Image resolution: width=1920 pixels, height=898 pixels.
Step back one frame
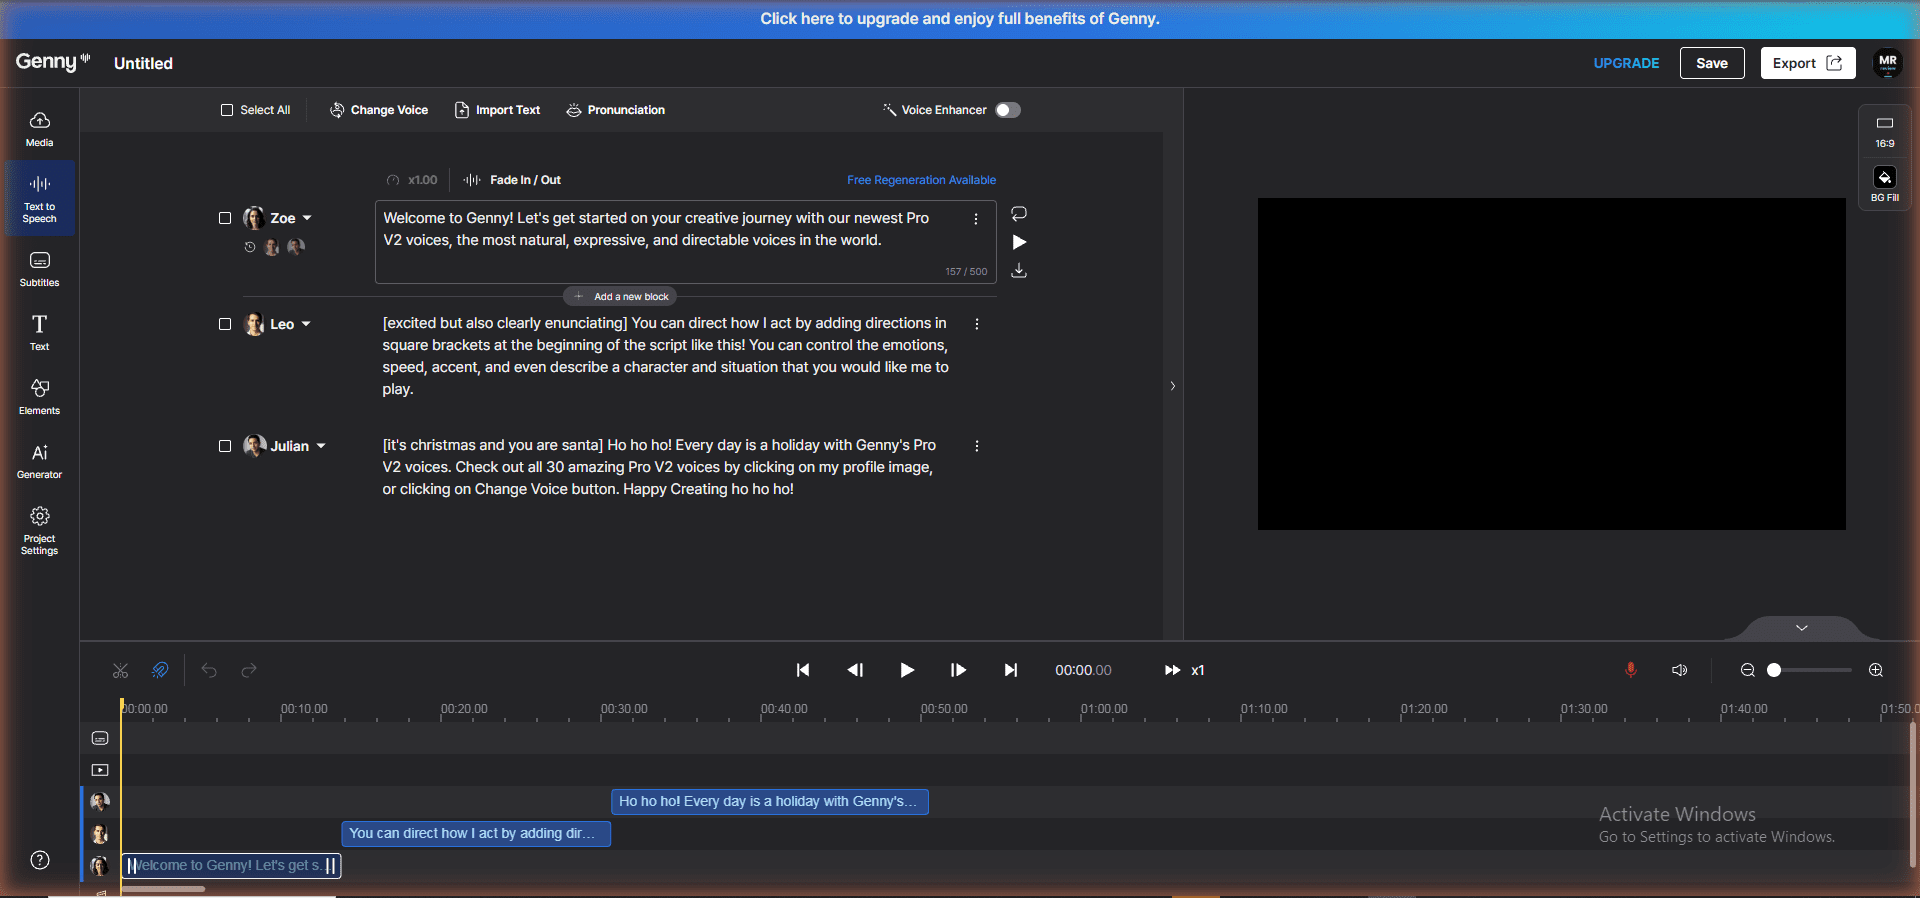pos(855,670)
